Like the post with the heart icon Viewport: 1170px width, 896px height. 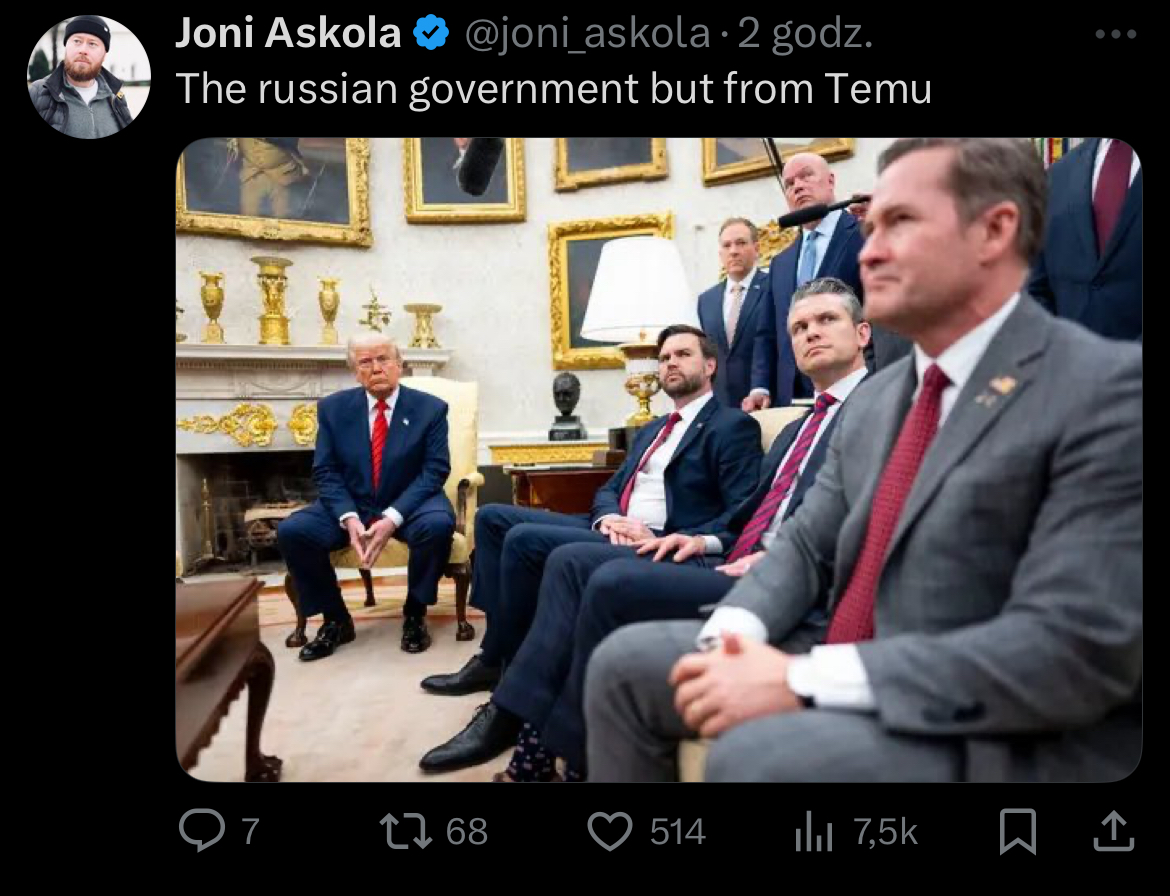click(610, 832)
